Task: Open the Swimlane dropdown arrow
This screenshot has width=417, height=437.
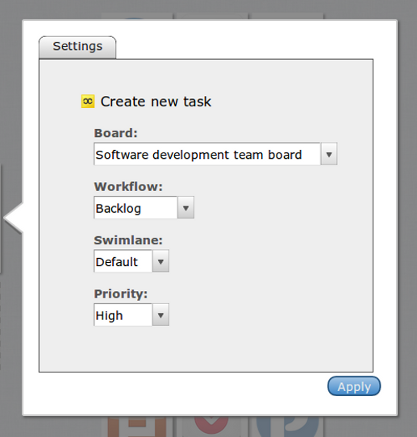Action: [x=160, y=261]
